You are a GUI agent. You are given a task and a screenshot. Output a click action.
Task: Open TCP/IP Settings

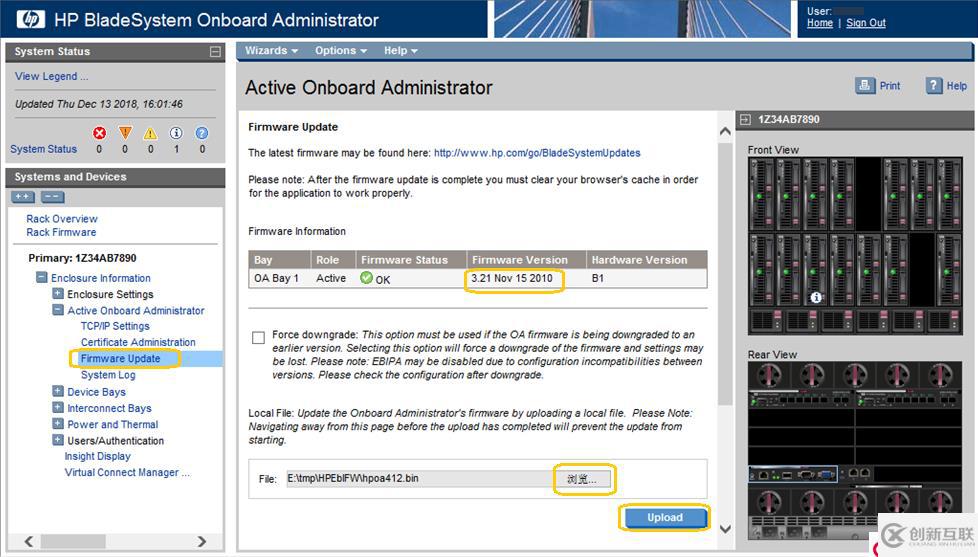tap(115, 326)
